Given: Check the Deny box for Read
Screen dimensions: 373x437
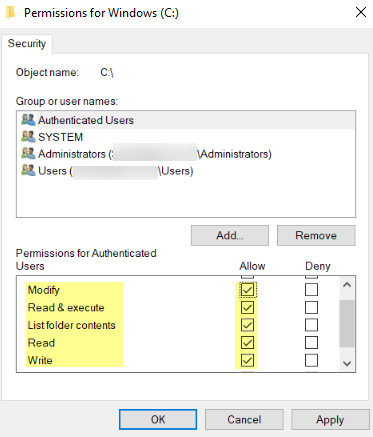Looking at the screenshot, I should 311,343.
